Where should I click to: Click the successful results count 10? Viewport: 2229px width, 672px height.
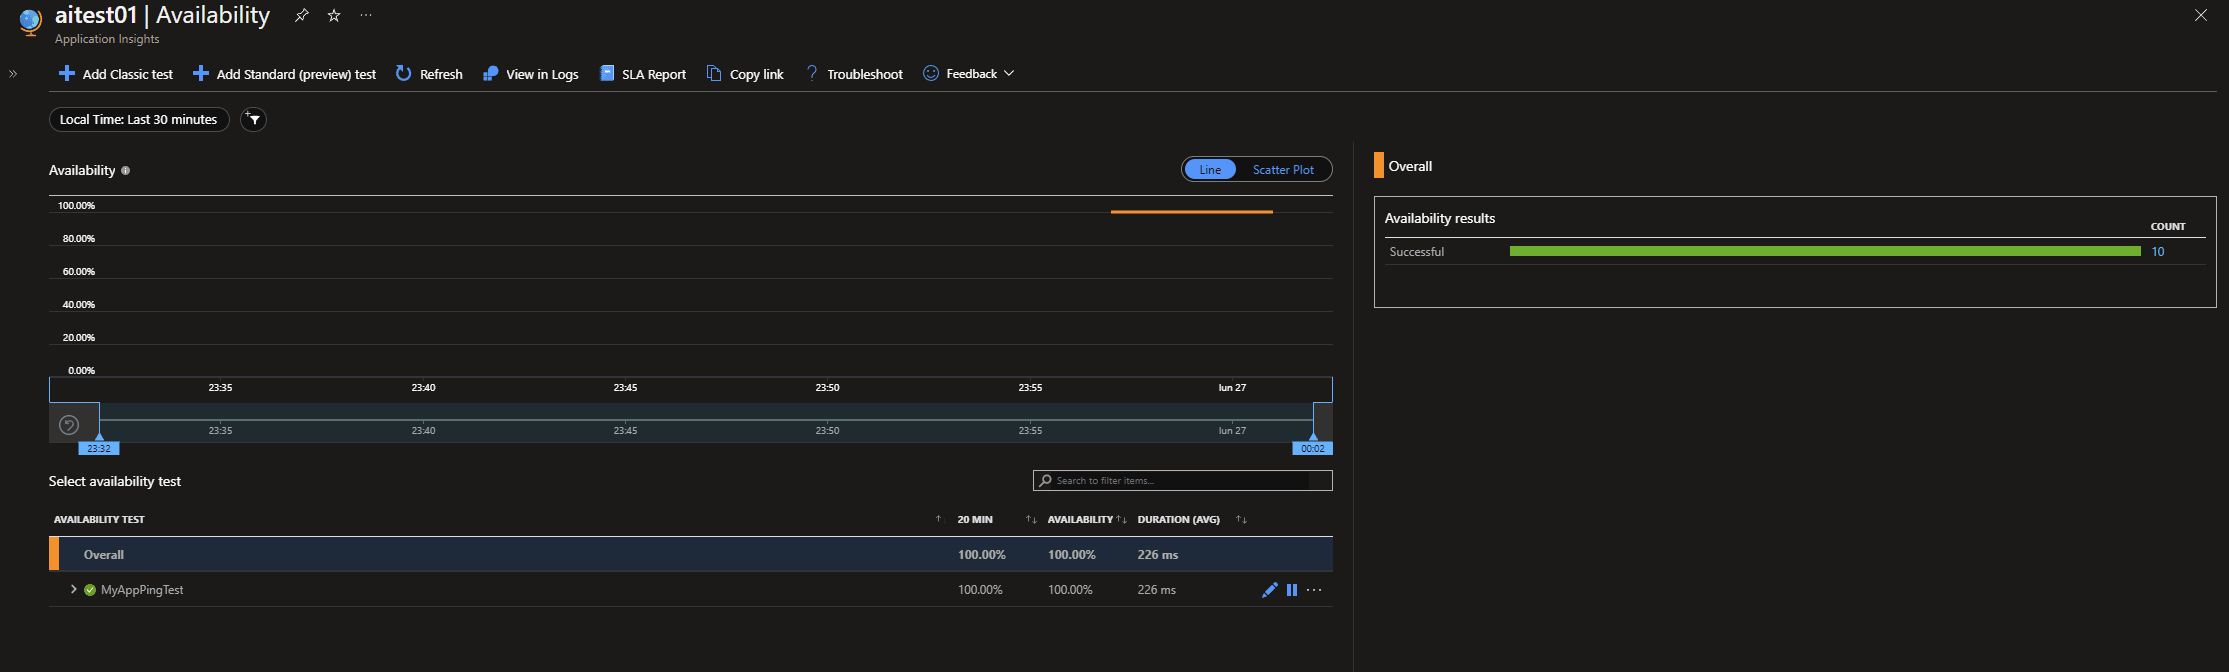click(2157, 252)
